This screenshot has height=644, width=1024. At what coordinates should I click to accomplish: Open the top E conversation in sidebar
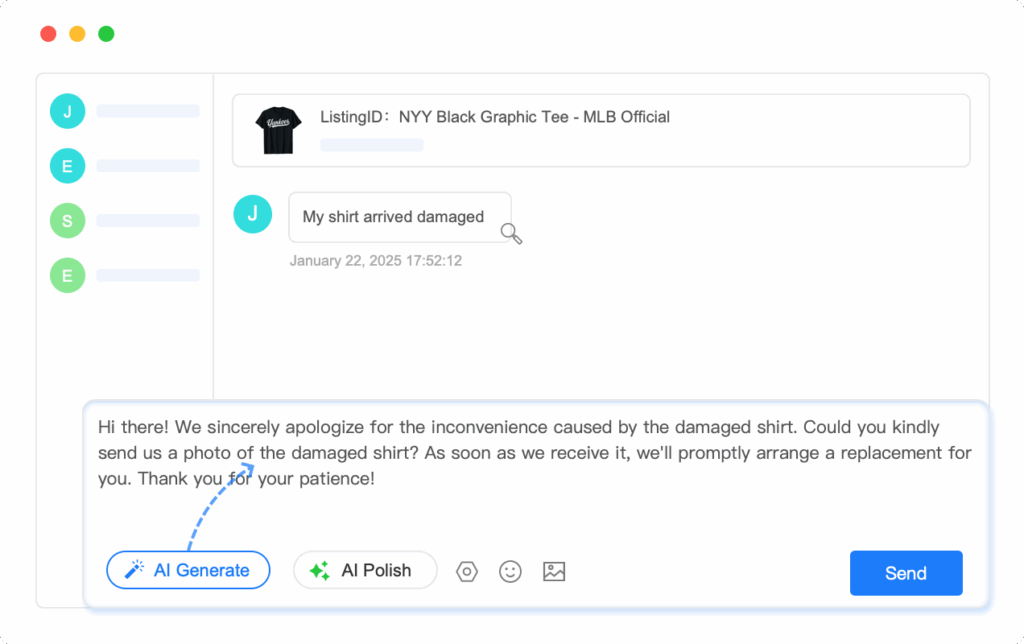[67, 166]
